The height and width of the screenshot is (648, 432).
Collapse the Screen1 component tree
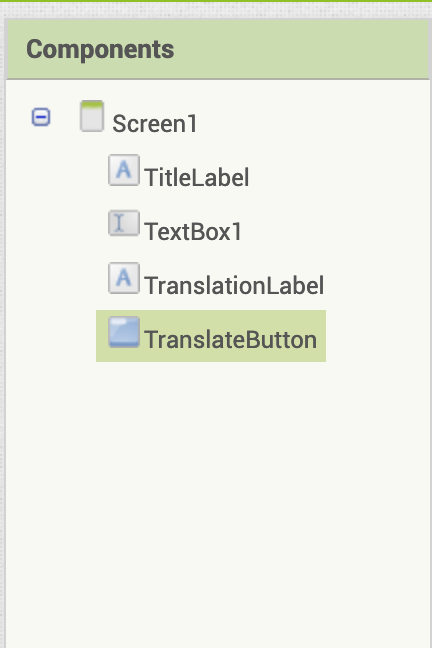click(x=41, y=117)
